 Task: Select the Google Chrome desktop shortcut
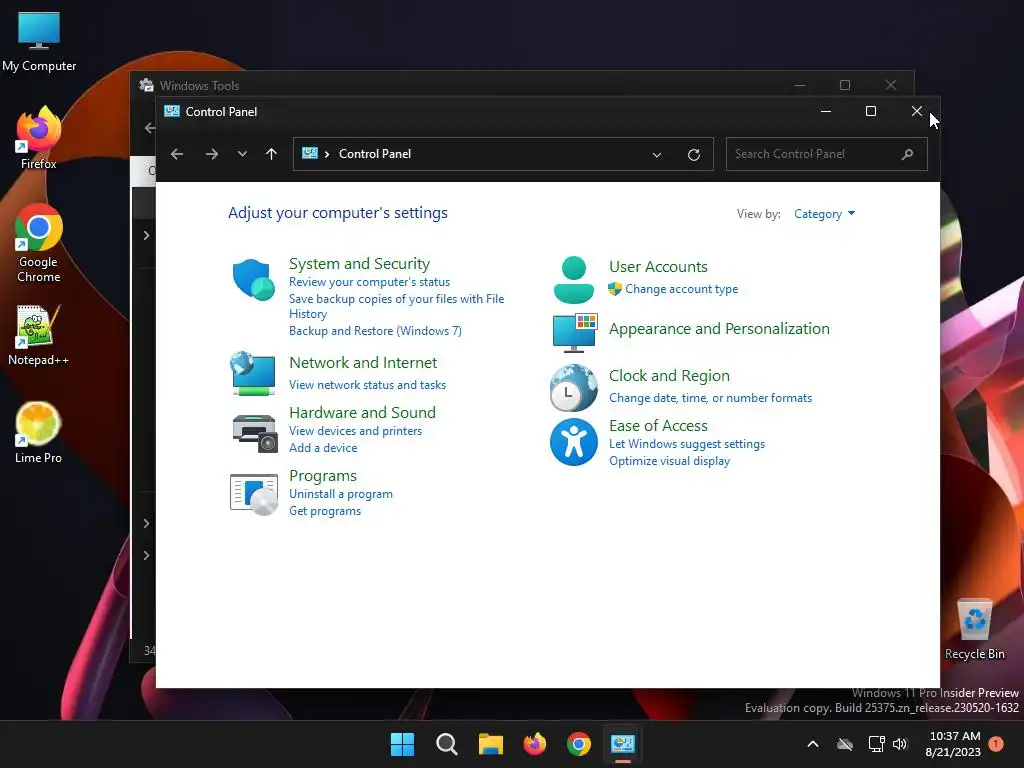pos(38,244)
